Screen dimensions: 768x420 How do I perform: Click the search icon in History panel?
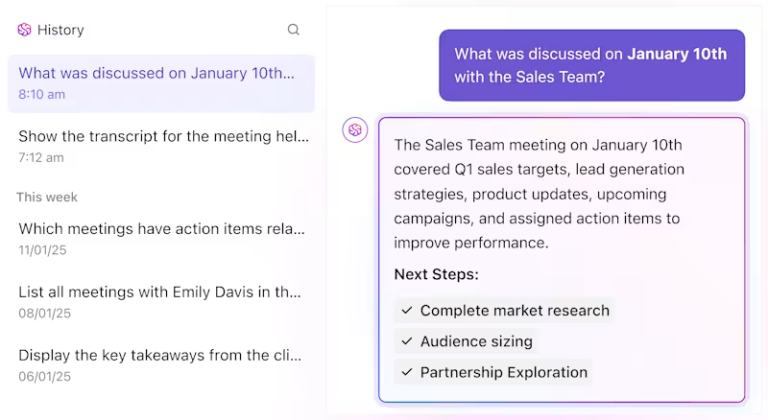(x=293, y=30)
